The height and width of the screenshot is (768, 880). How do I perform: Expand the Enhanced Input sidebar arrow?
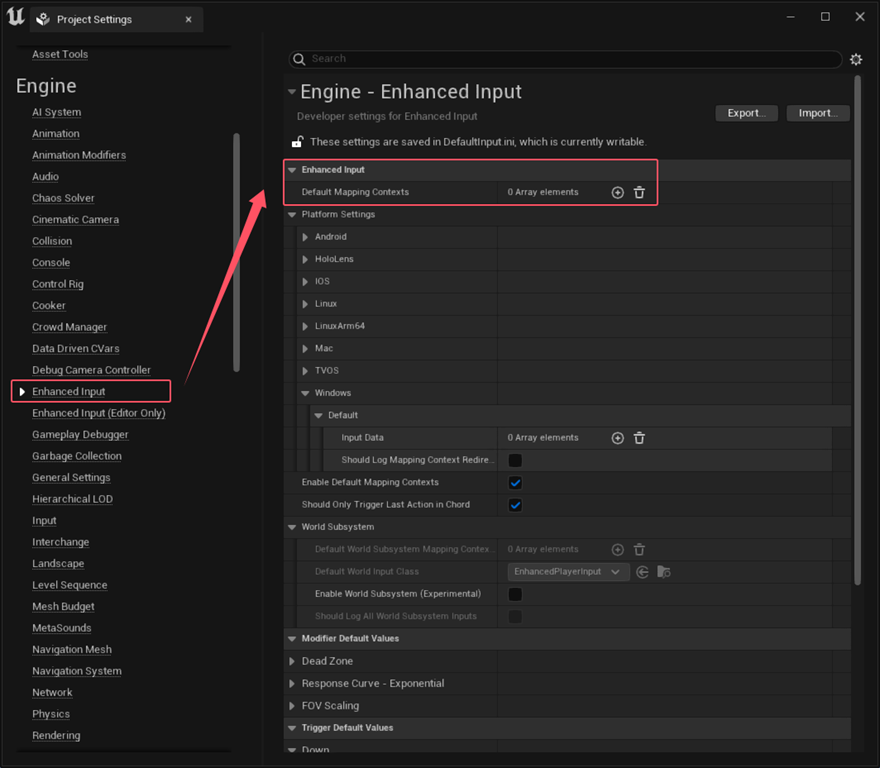pos(22,392)
